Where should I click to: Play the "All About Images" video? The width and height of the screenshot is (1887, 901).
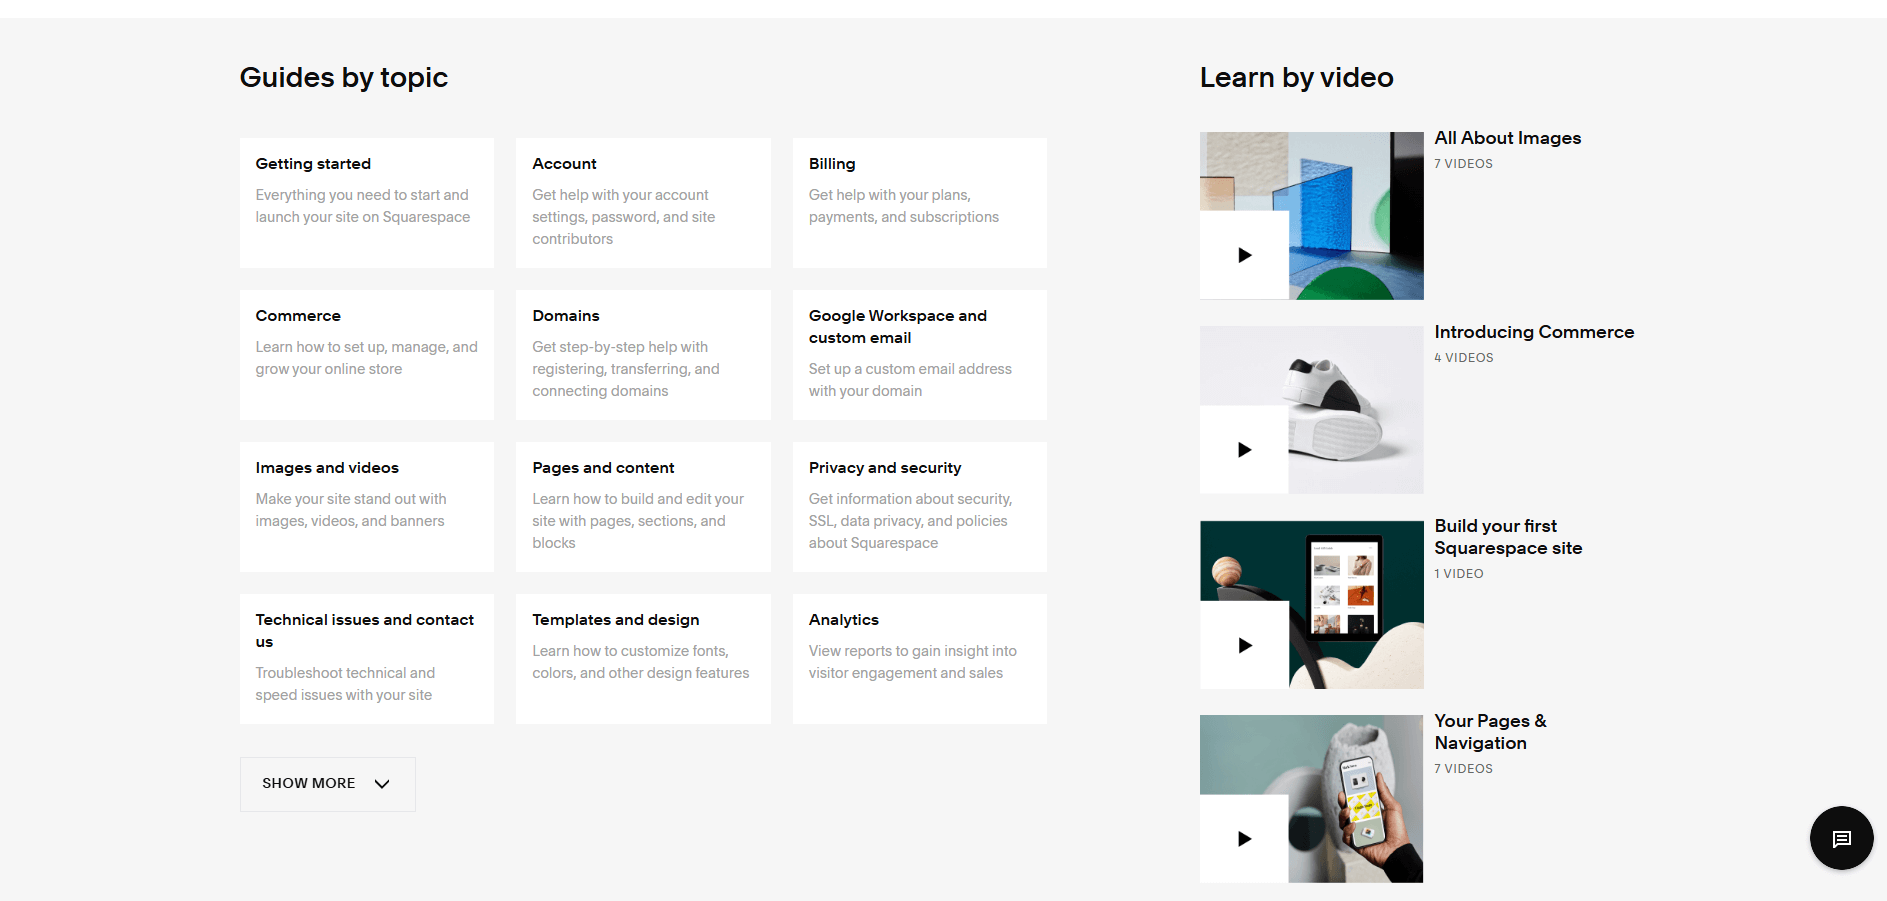[x=1243, y=254]
